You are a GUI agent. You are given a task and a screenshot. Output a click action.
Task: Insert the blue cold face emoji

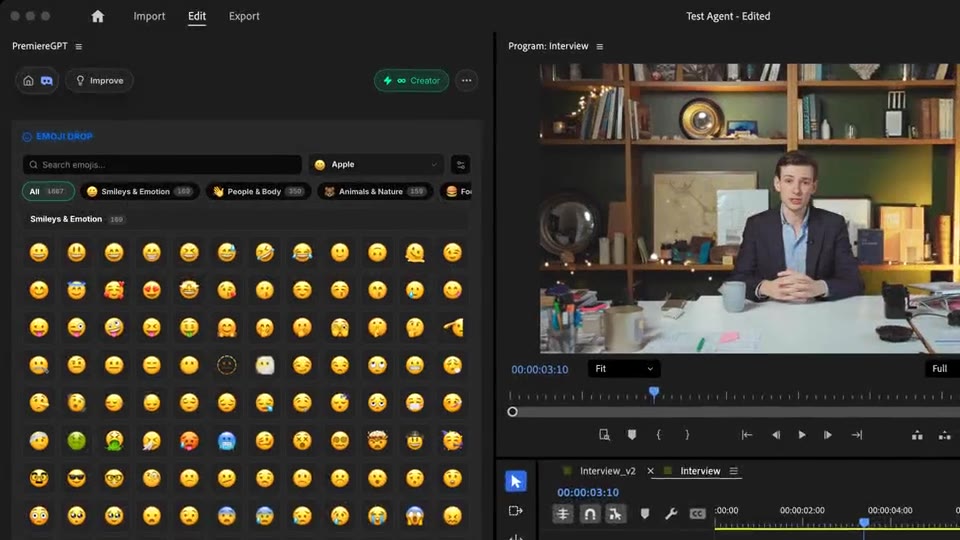pyautogui.click(x=227, y=440)
